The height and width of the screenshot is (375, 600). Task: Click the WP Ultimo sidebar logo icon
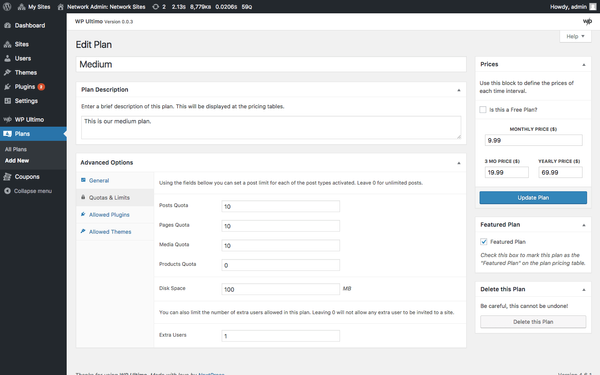(7, 119)
